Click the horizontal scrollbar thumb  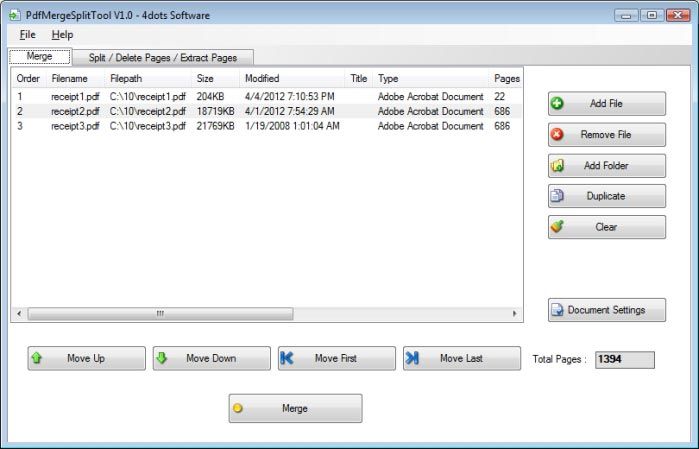tap(160, 313)
